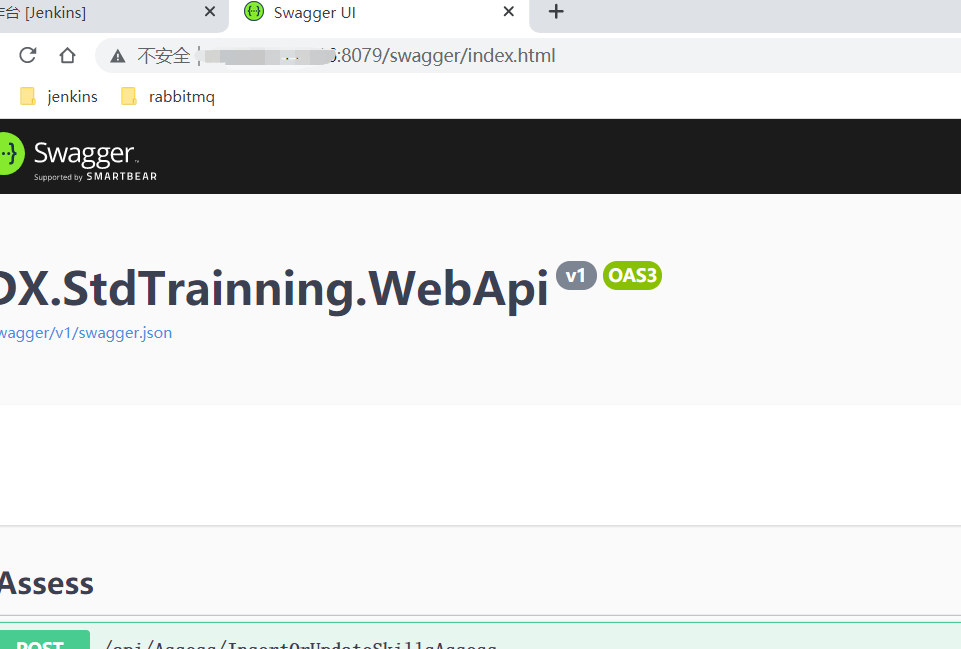961x649 pixels.
Task: Open the rabbitmq bookmark folder
Action: pyautogui.click(x=168, y=96)
